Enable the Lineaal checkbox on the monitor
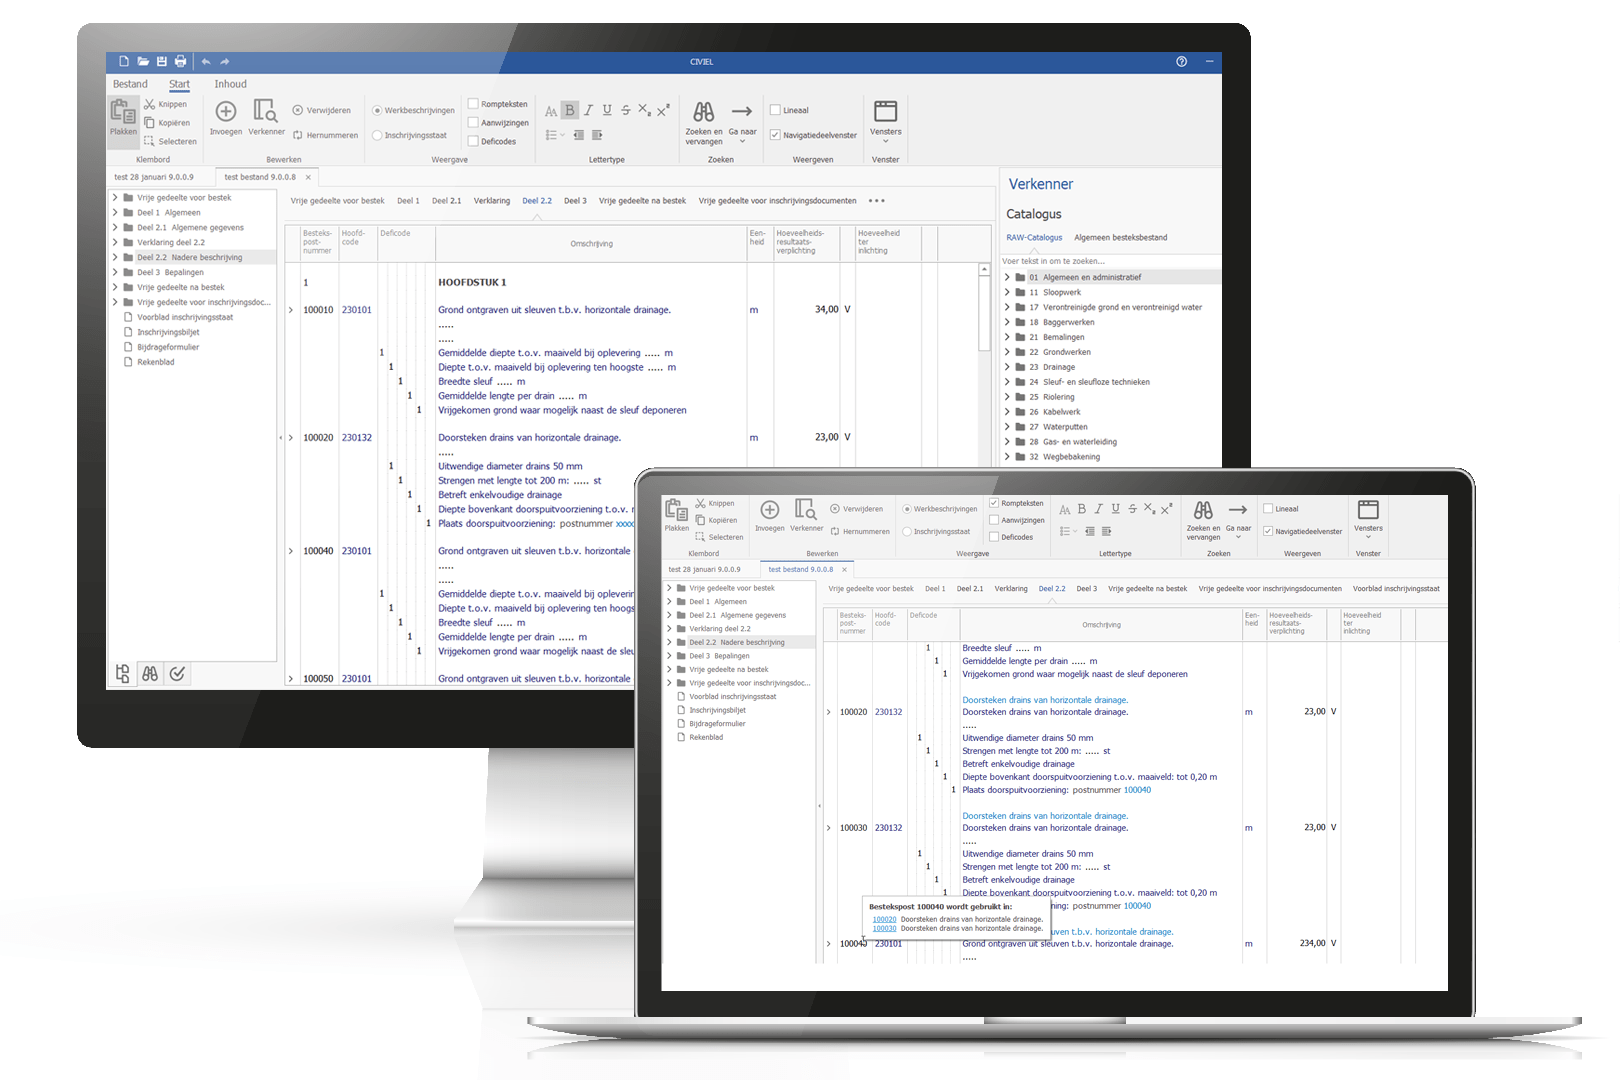The width and height of the screenshot is (1620, 1080). (x=775, y=110)
